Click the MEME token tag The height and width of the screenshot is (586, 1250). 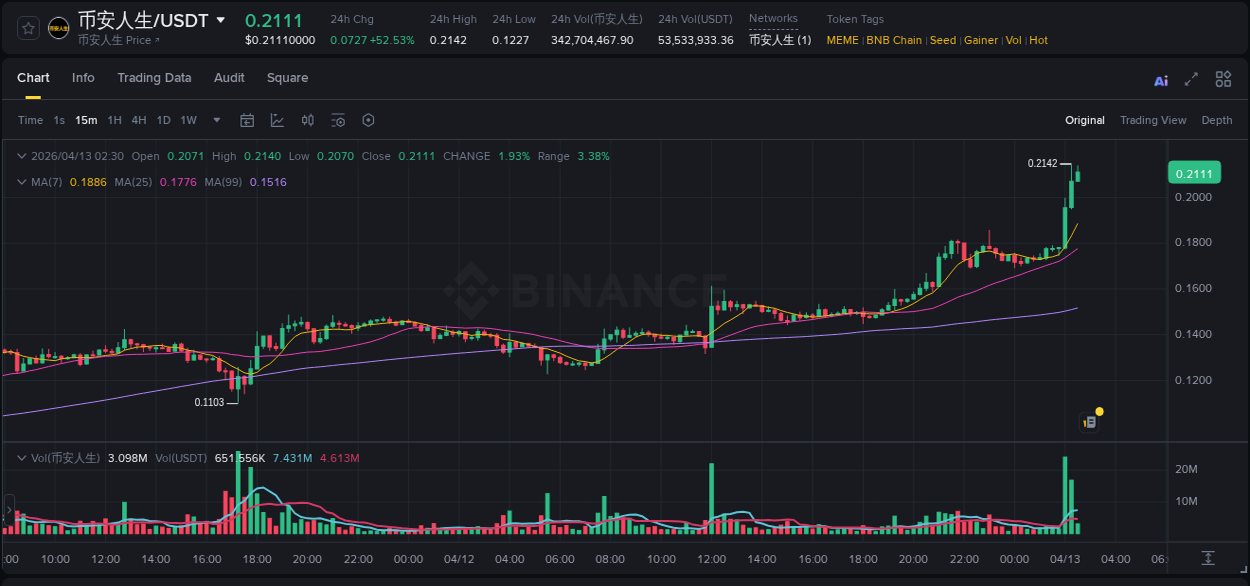tap(841, 40)
